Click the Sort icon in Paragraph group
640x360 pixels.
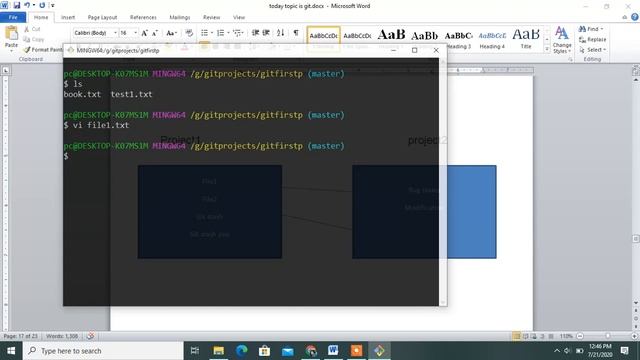pos(280,33)
